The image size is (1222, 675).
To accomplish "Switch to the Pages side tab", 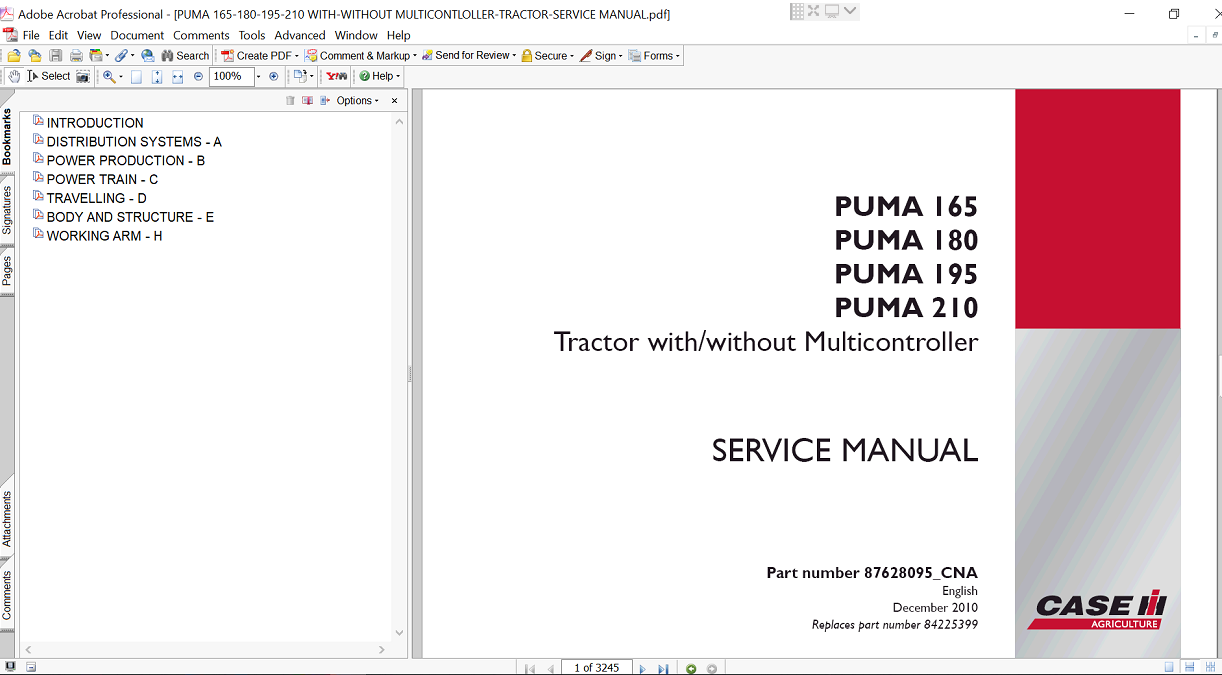I will coord(7,271).
